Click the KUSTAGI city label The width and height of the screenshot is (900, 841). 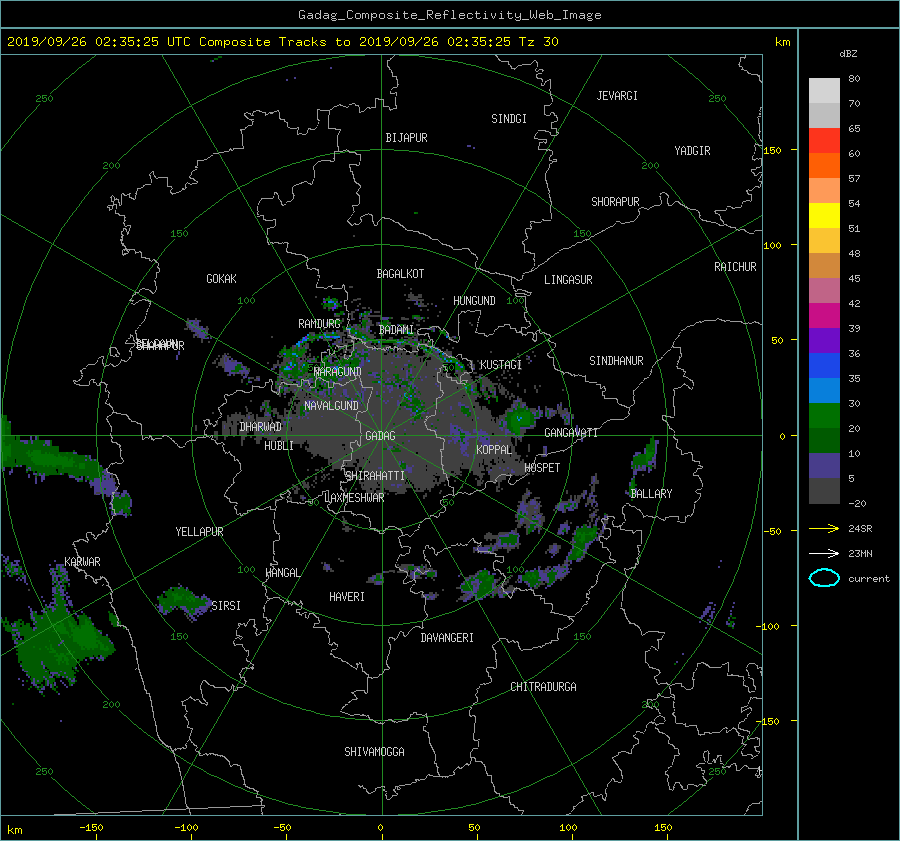[501, 365]
